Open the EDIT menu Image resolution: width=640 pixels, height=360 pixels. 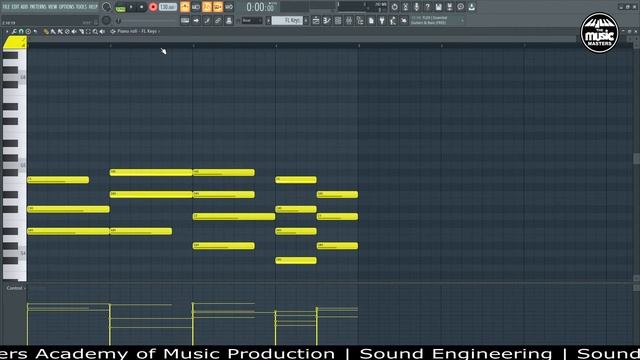pyautogui.click(x=16, y=7)
